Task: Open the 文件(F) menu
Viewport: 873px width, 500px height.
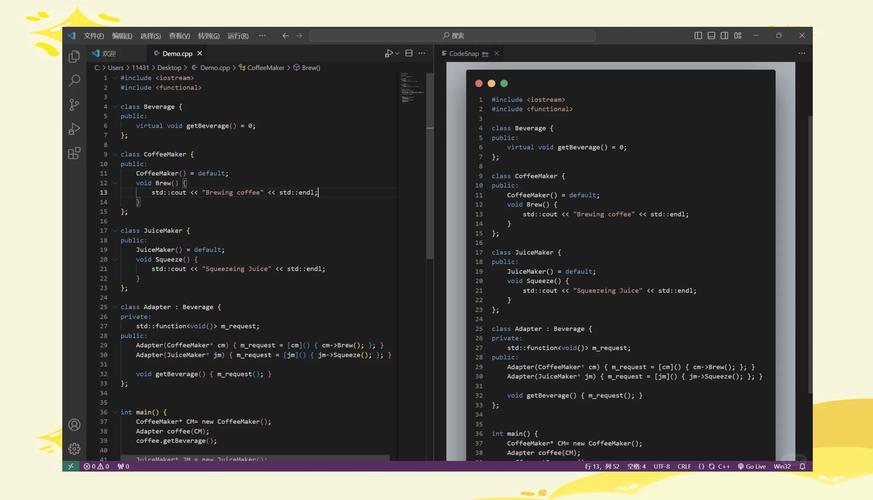Action: [x=94, y=35]
